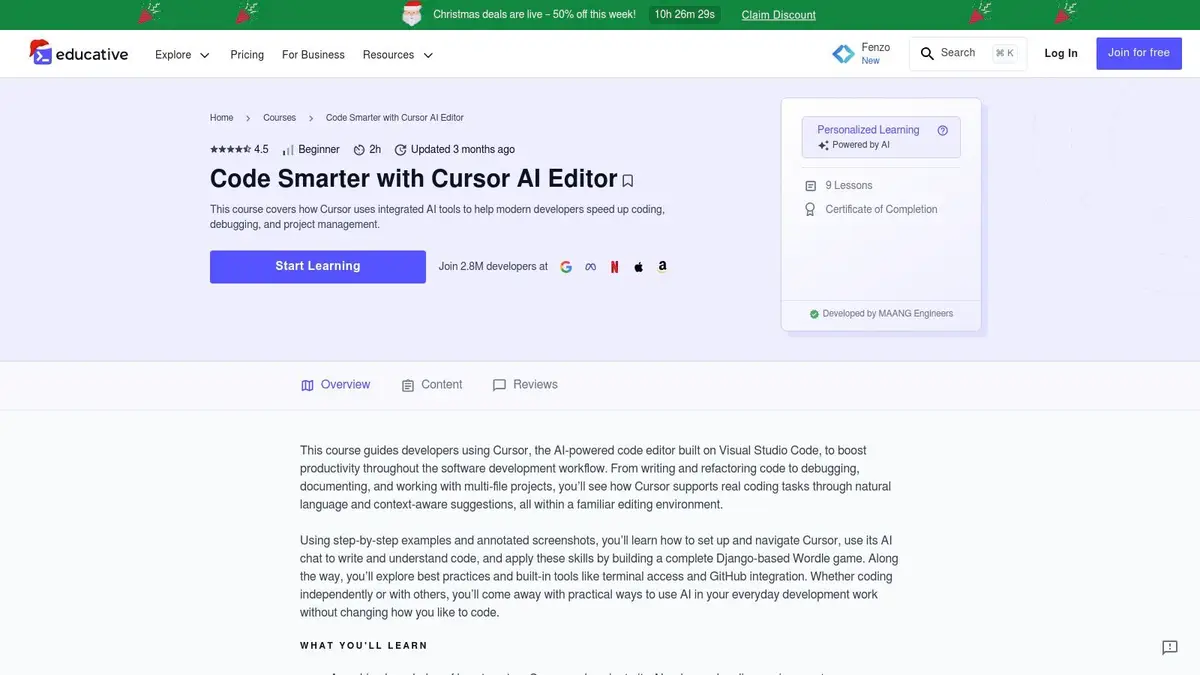Open the Pricing page
This screenshot has width=1200, height=675.
click(247, 55)
